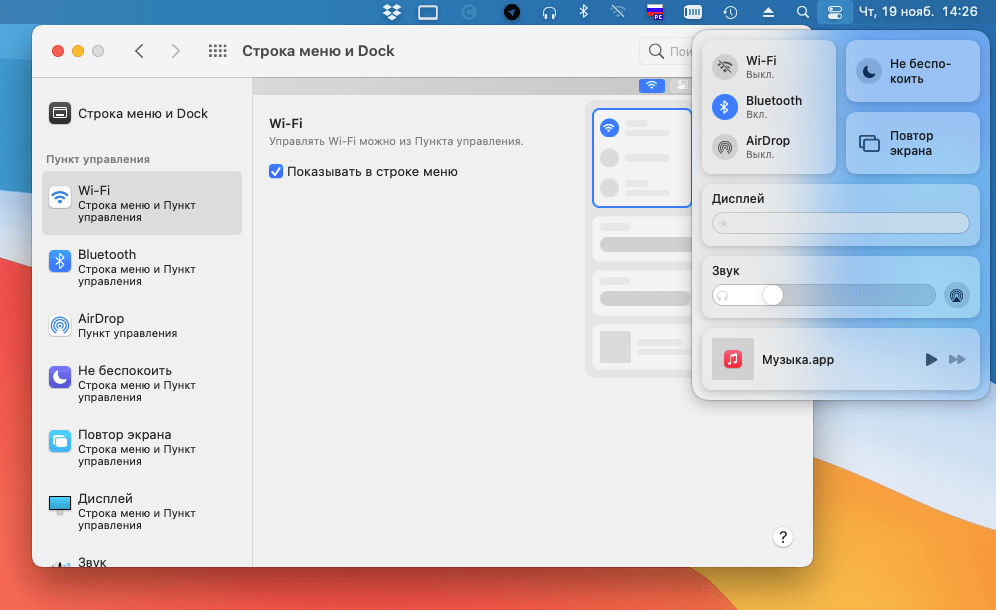Click the memory/battery bar icon in menu bar
Image resolution: width=996 pixels, height=610 pixels.
(693, 12)
